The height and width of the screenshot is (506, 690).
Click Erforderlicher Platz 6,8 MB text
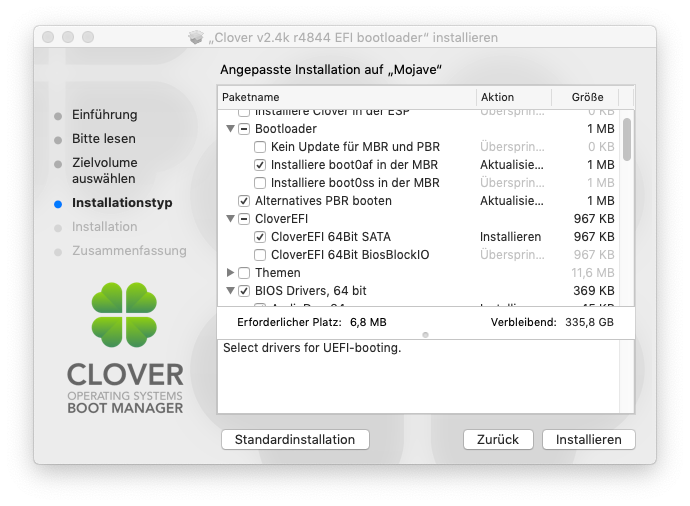pyautogui.click(x=312, y=323)
